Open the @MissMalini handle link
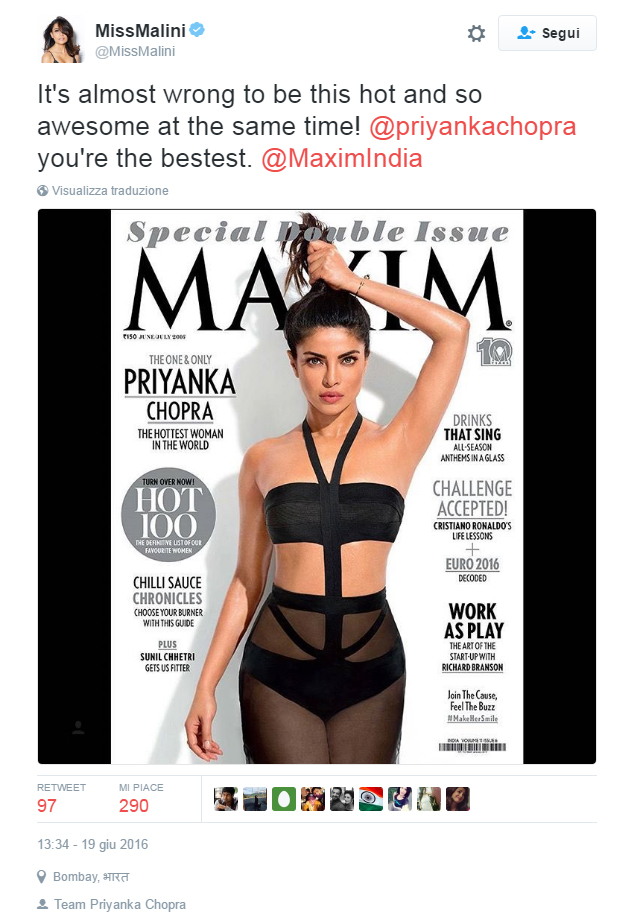The image size is (630, 920). [x=135, y=52]
